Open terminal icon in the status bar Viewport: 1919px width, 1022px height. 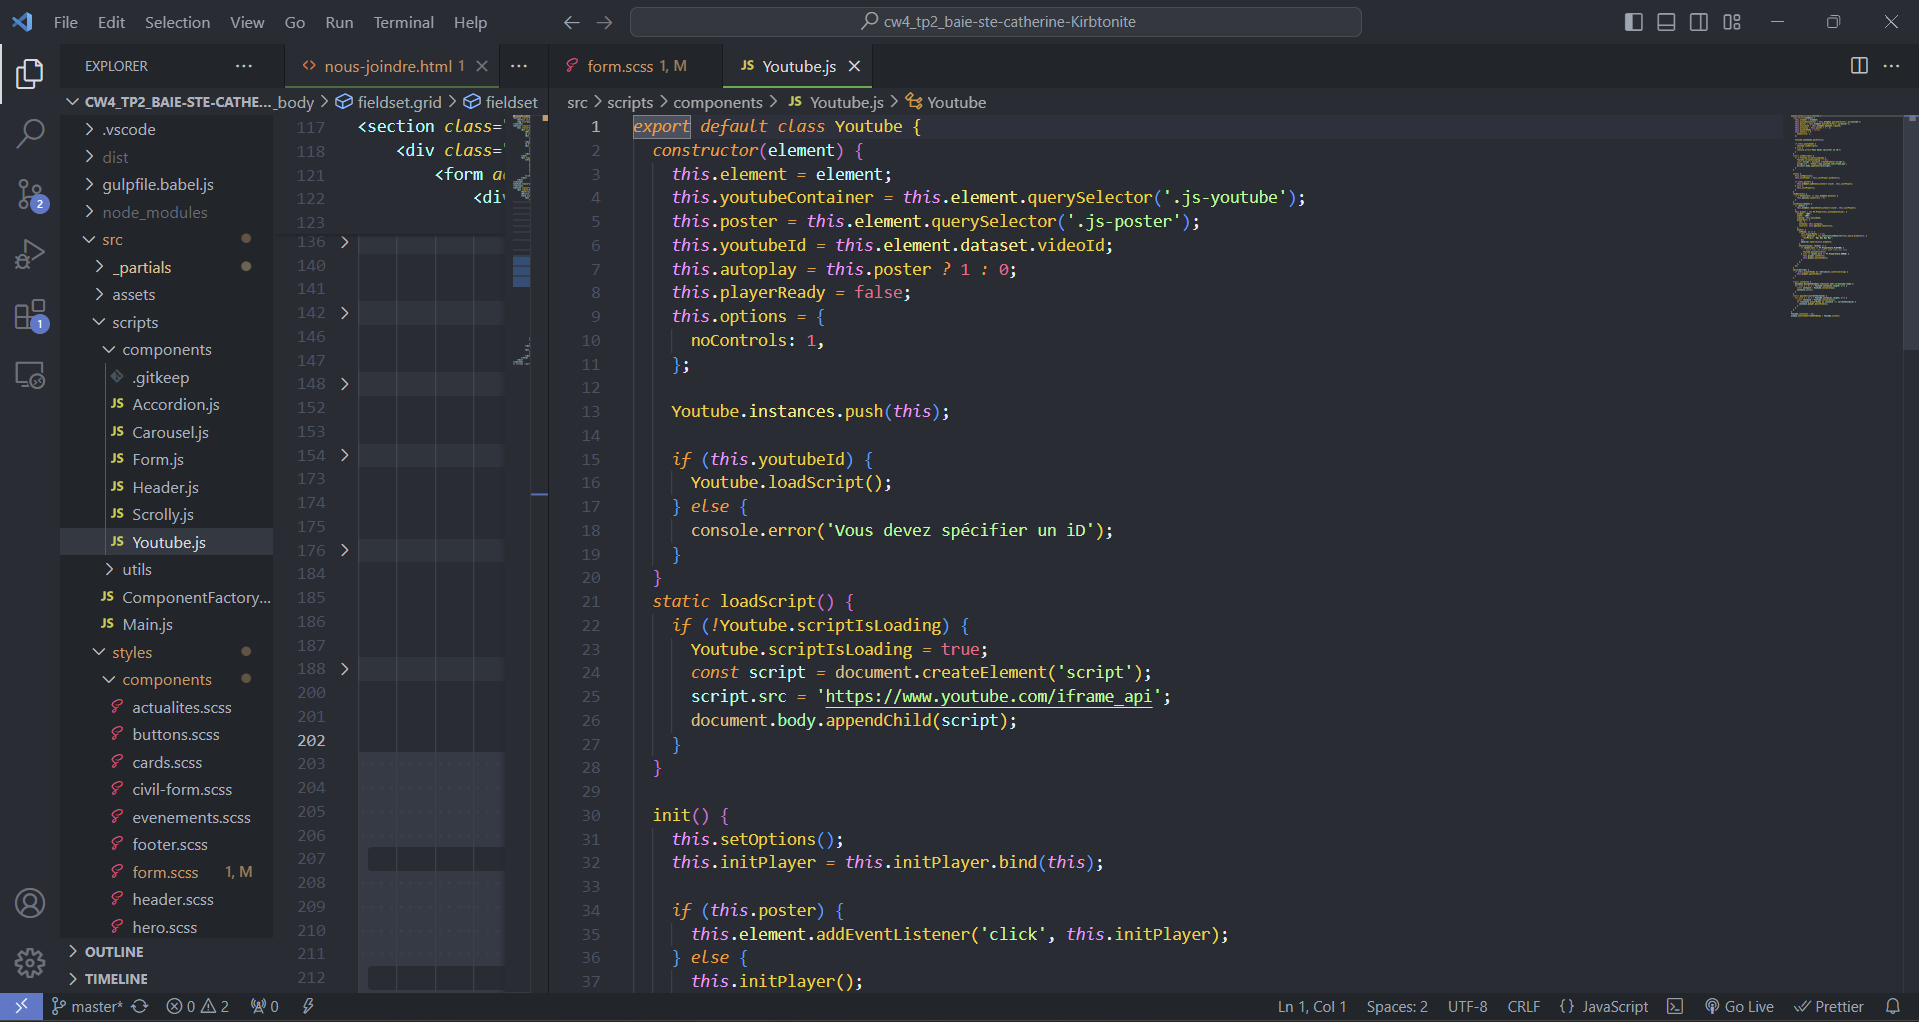click(1675, 1006)
